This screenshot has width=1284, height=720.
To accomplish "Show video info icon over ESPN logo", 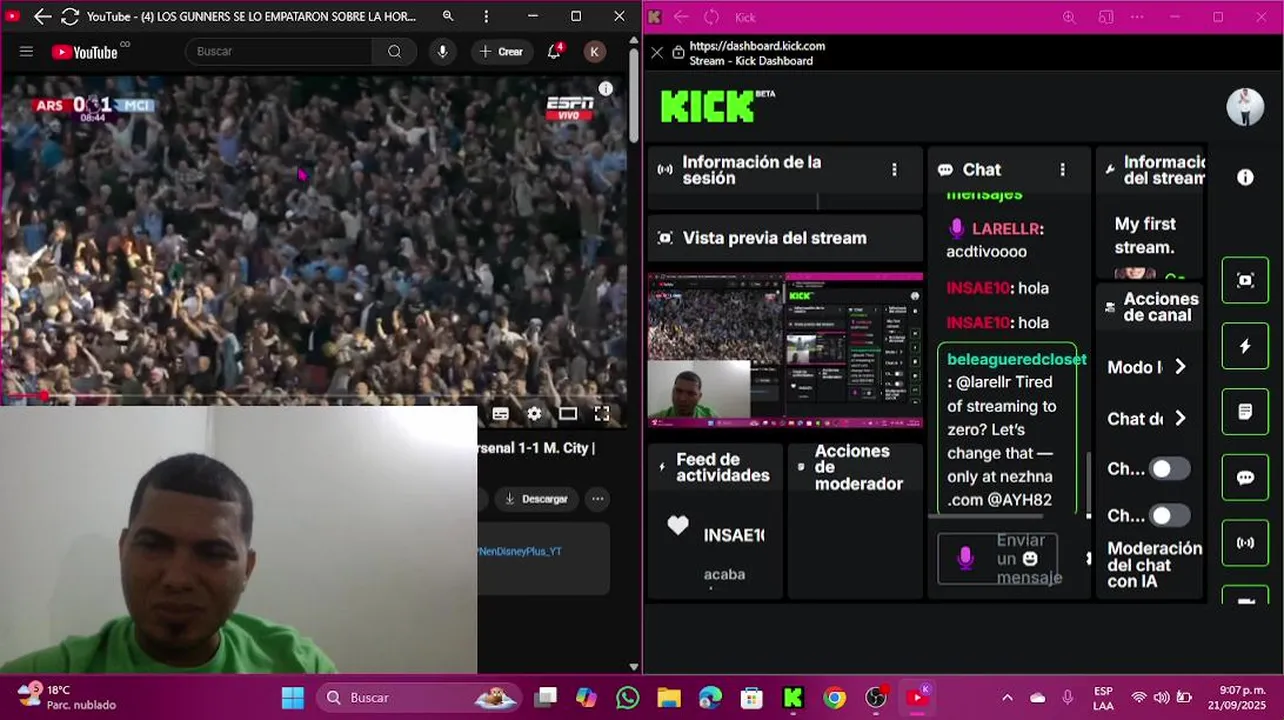I will point(605,89).
